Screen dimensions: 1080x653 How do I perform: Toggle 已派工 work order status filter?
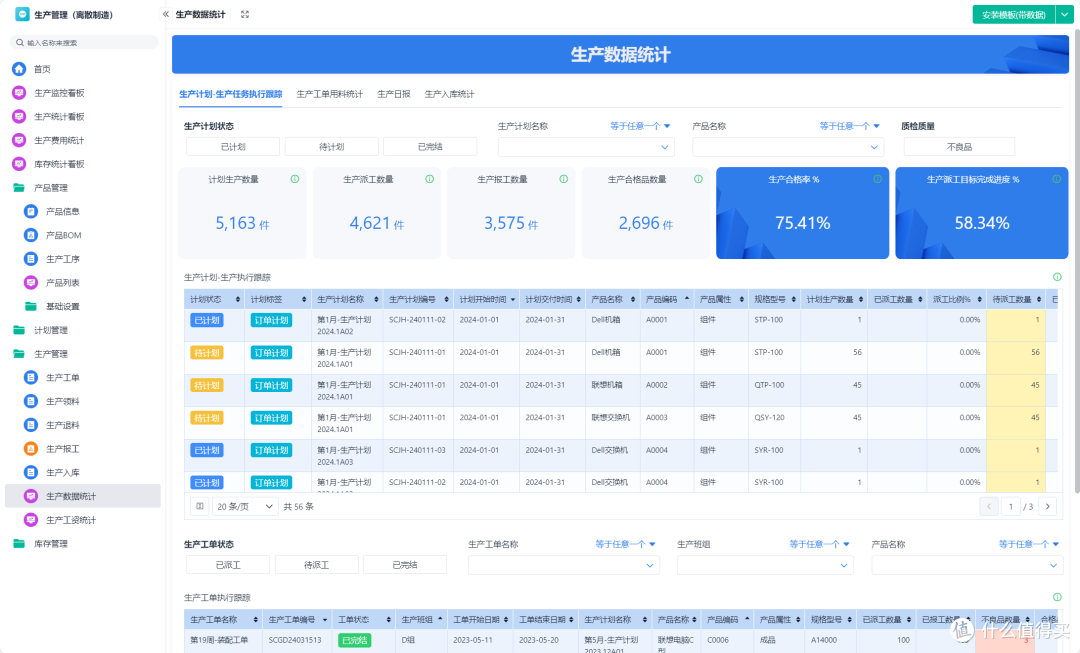tap(228, 565)
